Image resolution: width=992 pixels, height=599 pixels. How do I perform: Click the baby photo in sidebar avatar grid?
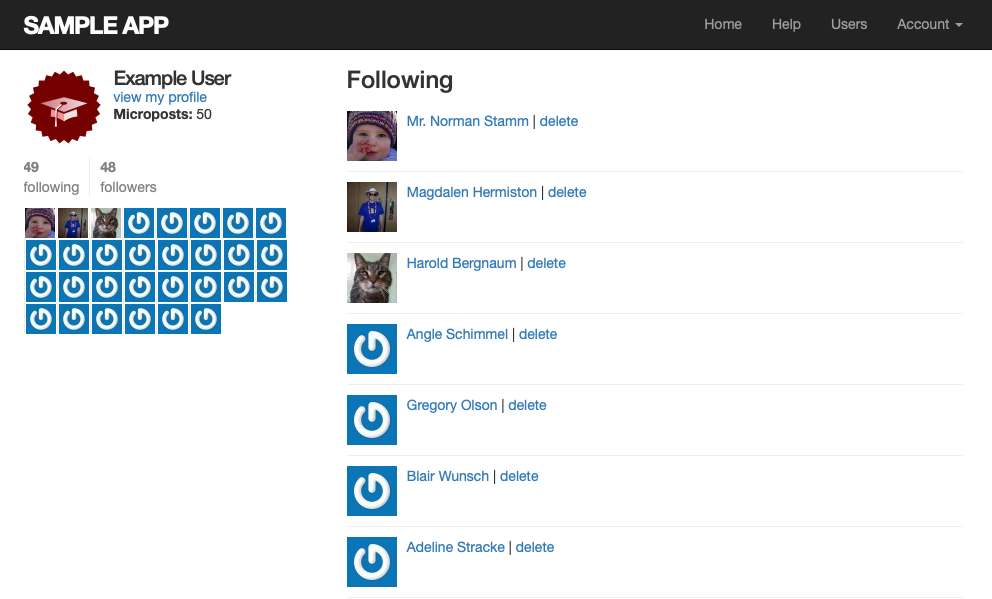tap(40, 223)
